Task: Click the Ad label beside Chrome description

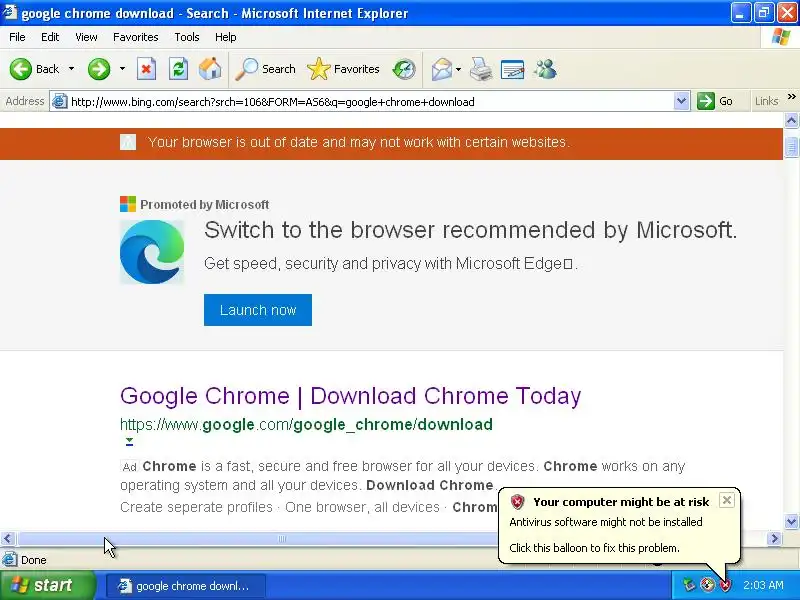Action: (130, 467)
